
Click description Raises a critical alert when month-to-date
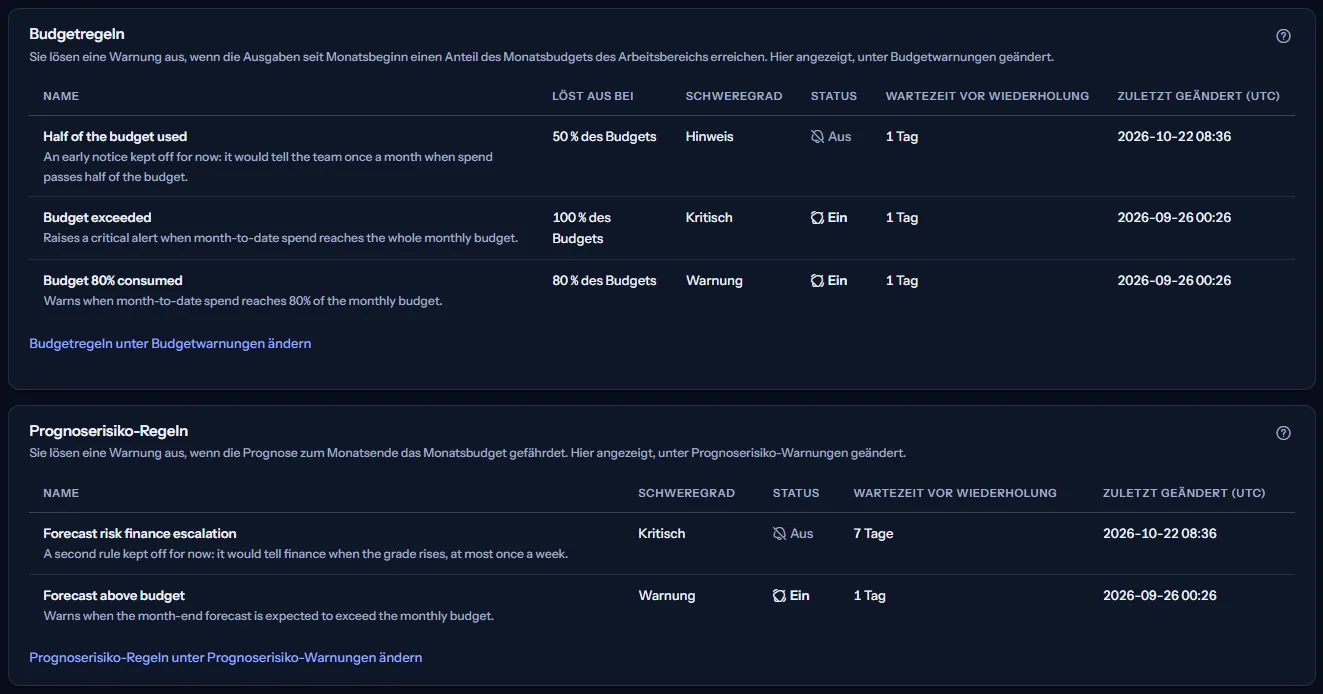(x=280, y=238)
